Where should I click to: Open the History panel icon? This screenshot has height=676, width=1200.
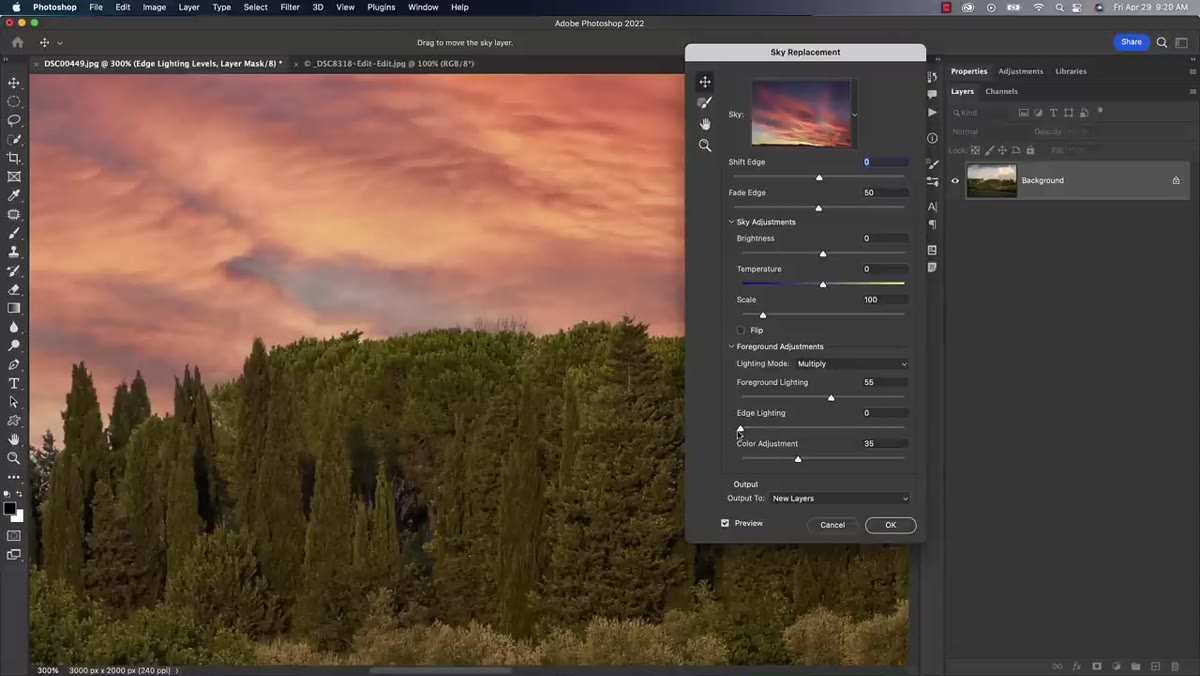pyautogui.click(x=932, y=76)
